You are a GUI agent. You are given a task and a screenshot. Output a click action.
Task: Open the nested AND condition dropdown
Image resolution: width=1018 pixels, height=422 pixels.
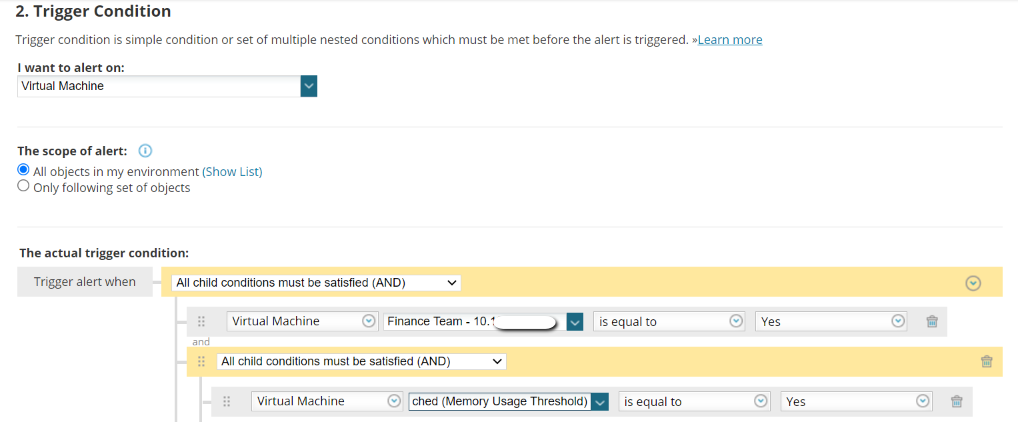click(x=362, y=362)
